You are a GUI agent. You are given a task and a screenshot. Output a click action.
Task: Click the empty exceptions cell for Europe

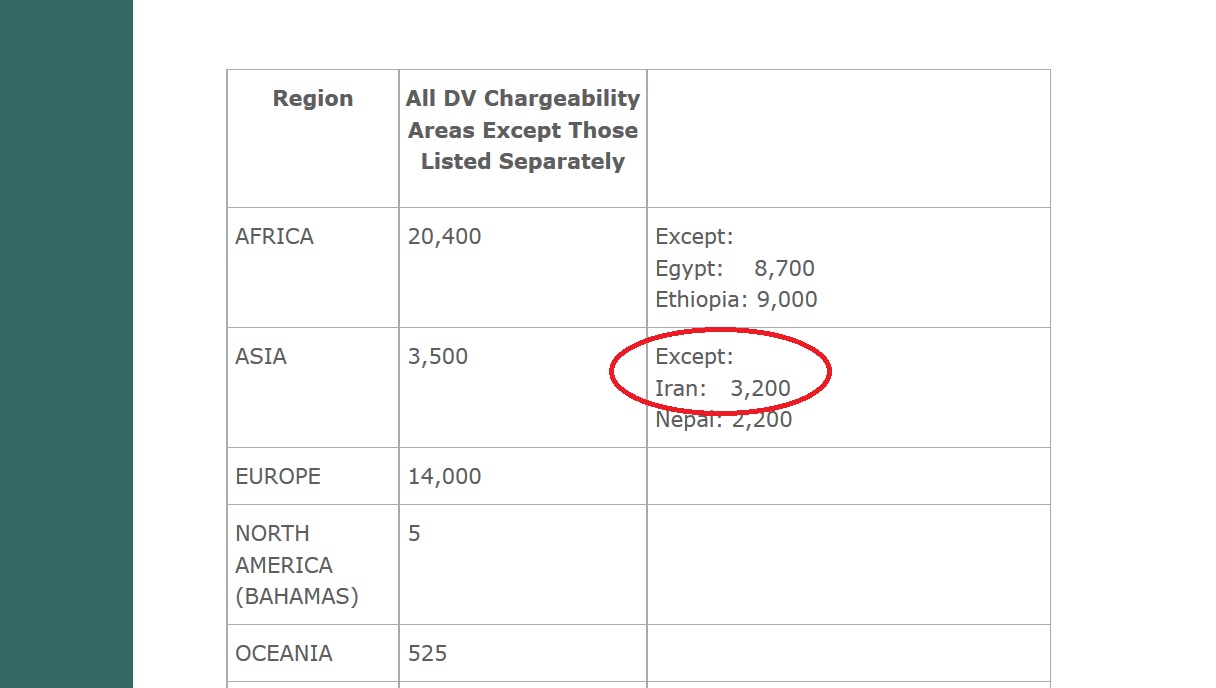(x=848, y=476)
